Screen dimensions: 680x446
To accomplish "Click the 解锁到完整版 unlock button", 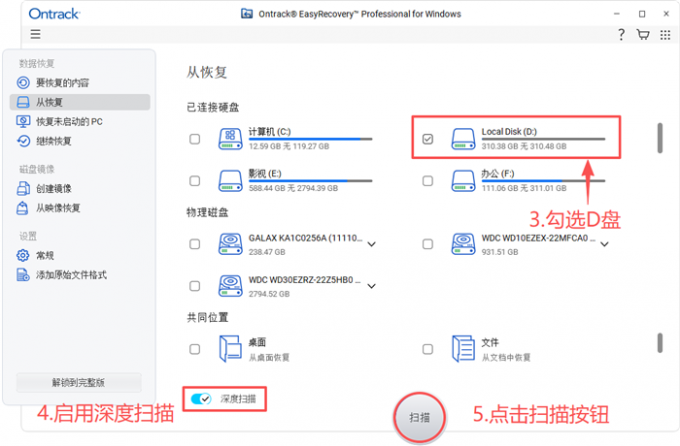I will [x=79, y=382].
